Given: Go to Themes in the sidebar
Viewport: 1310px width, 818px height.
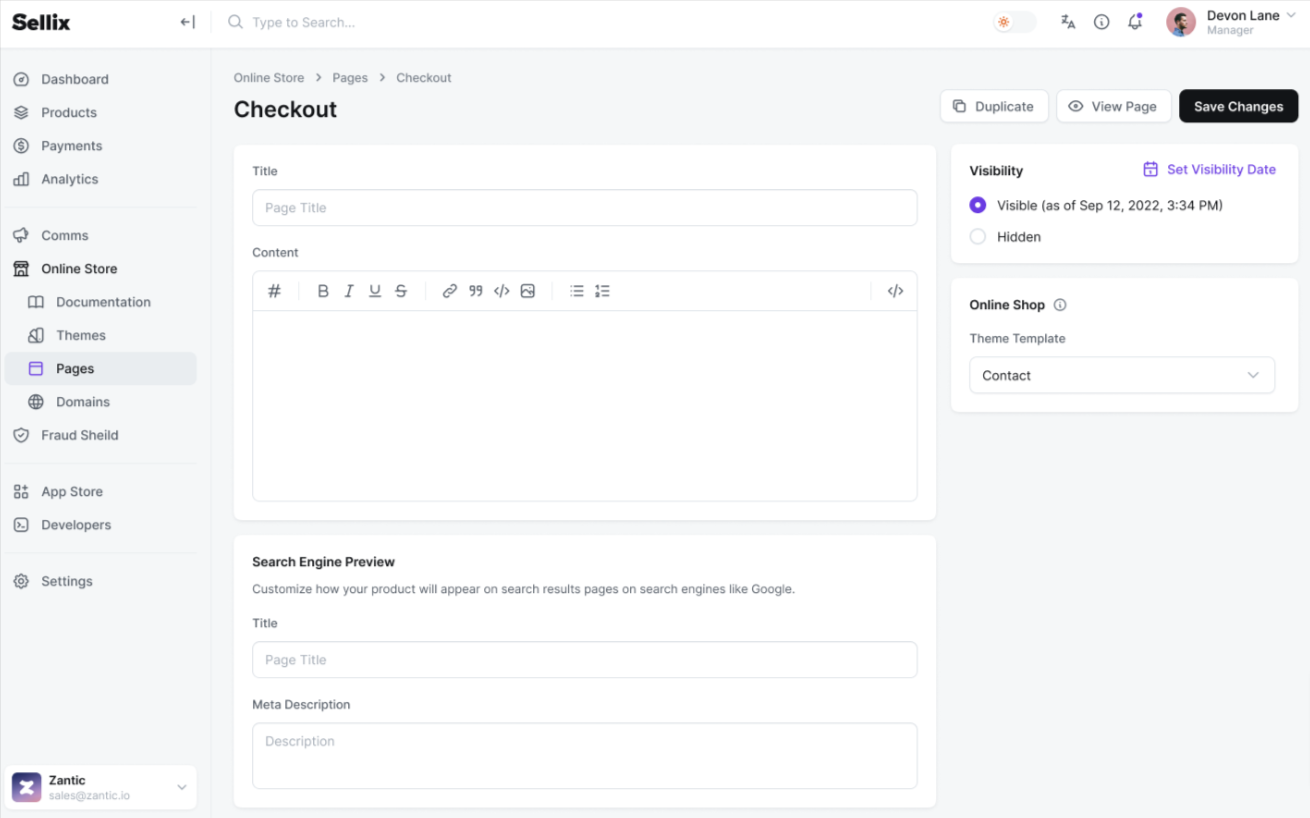Looking at the screenshot, I should click(80, 335).
